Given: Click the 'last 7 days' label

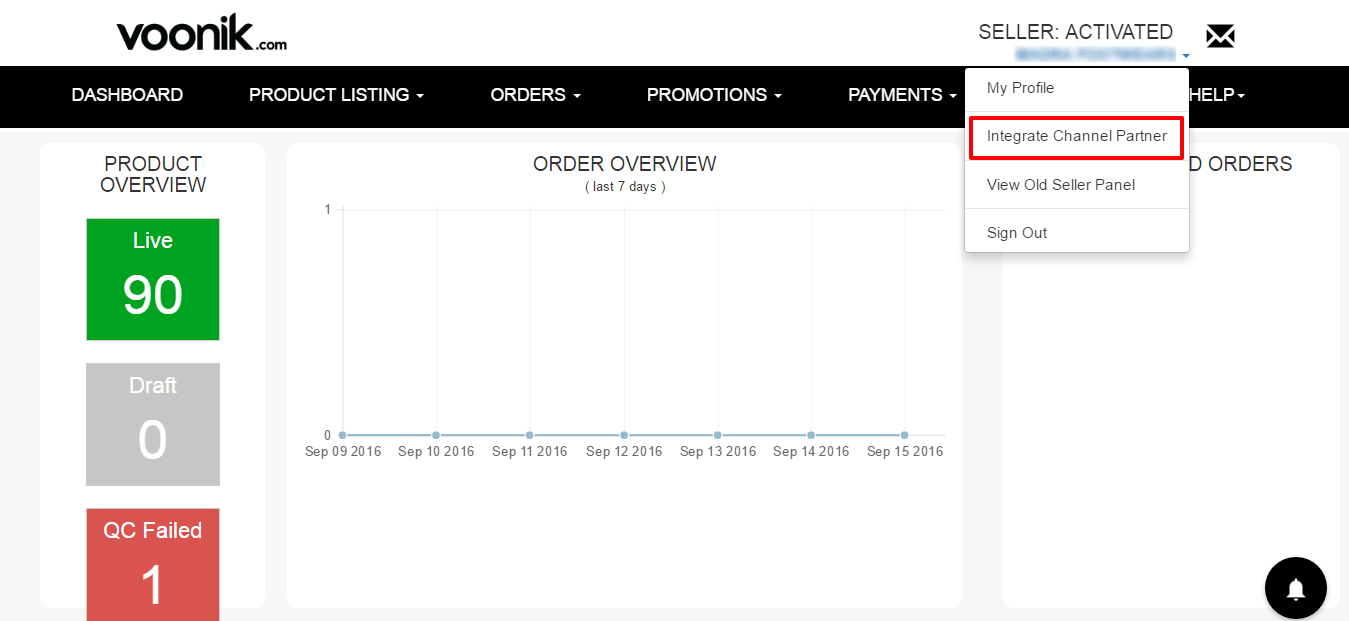Looking at the screenshot, I should tap(625, 187).
